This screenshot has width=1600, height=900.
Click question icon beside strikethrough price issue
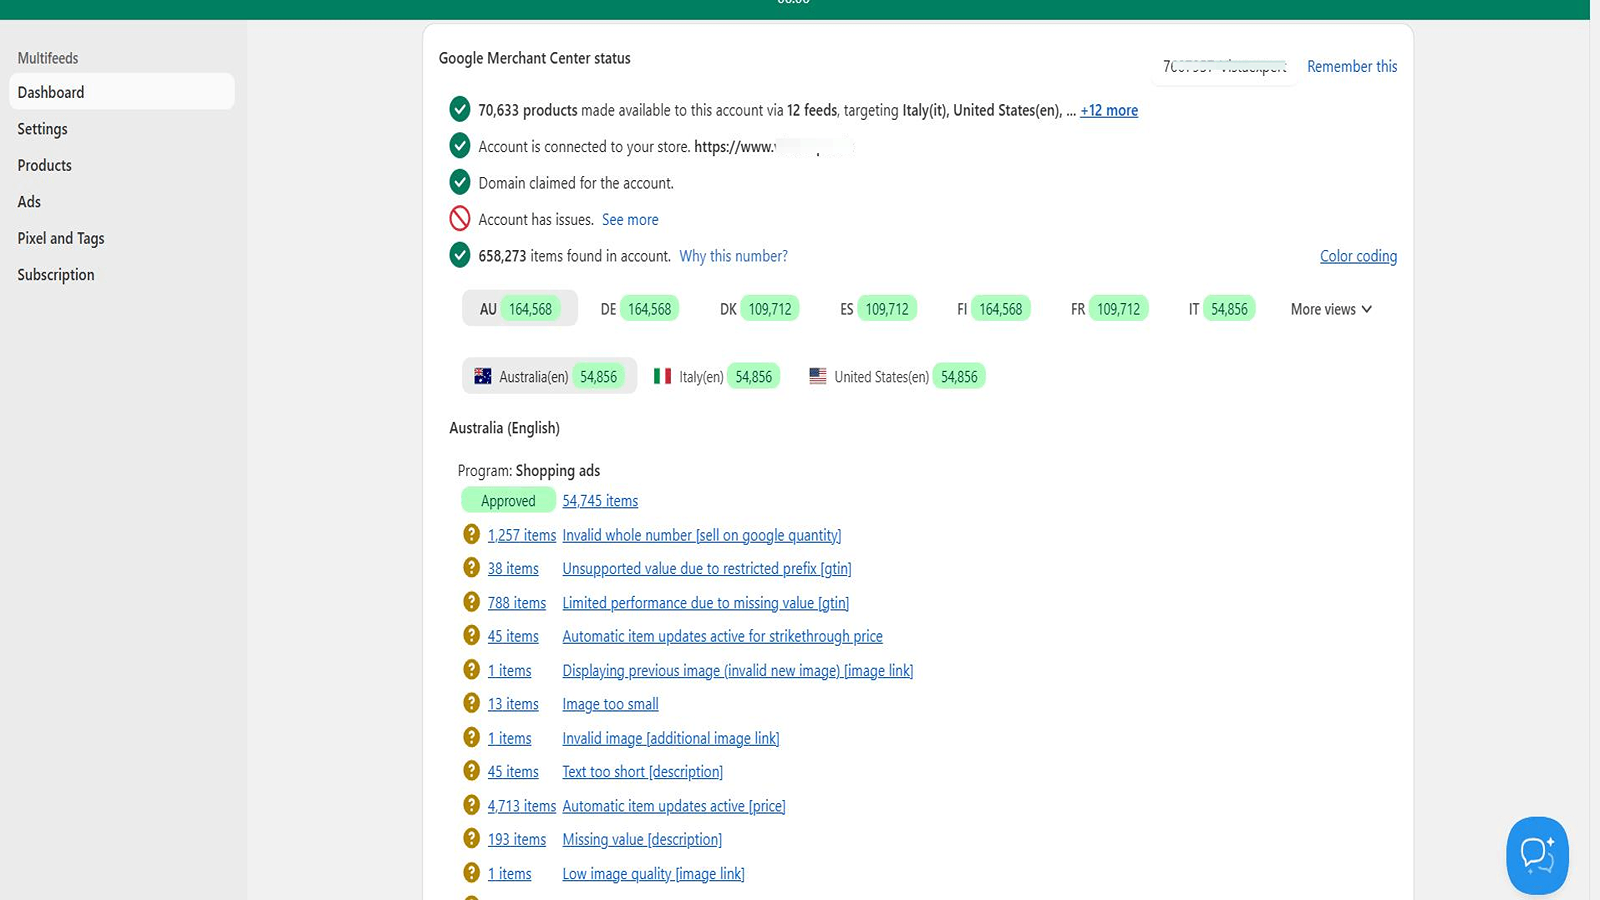pyautogui.click(x=471, y=635)
